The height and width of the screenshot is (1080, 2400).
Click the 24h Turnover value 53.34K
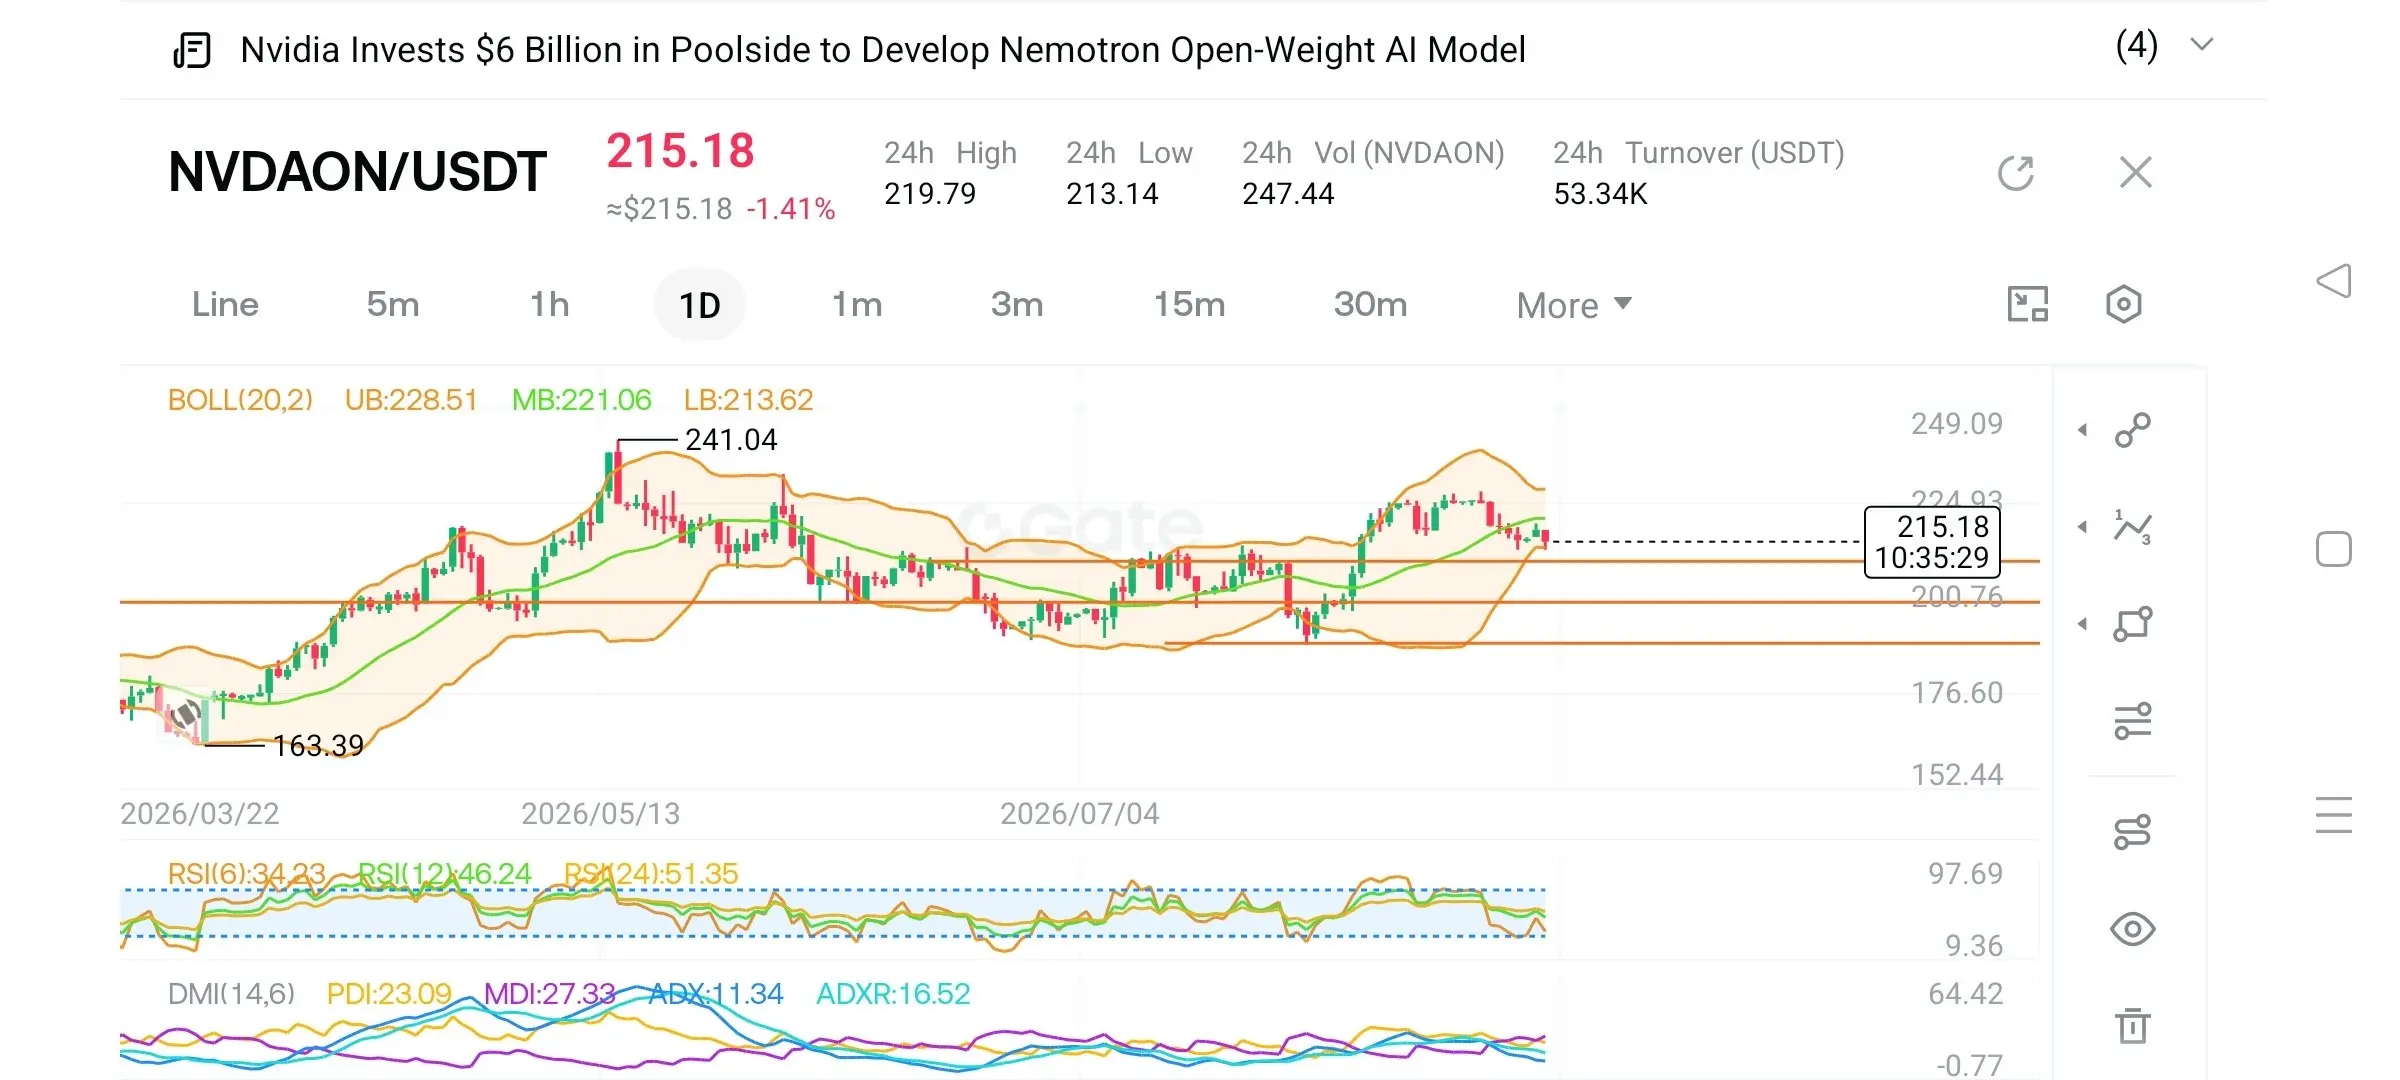[1600, 194]
